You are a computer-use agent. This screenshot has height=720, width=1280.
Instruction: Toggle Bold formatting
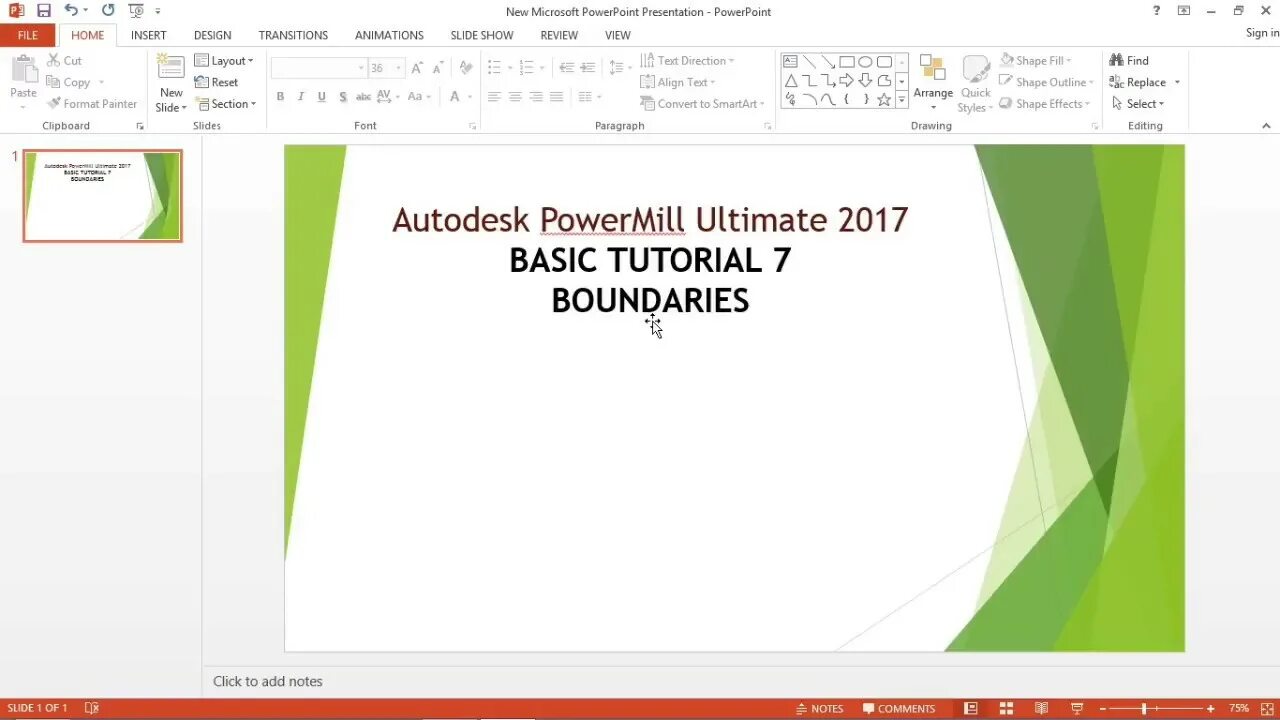280,97
